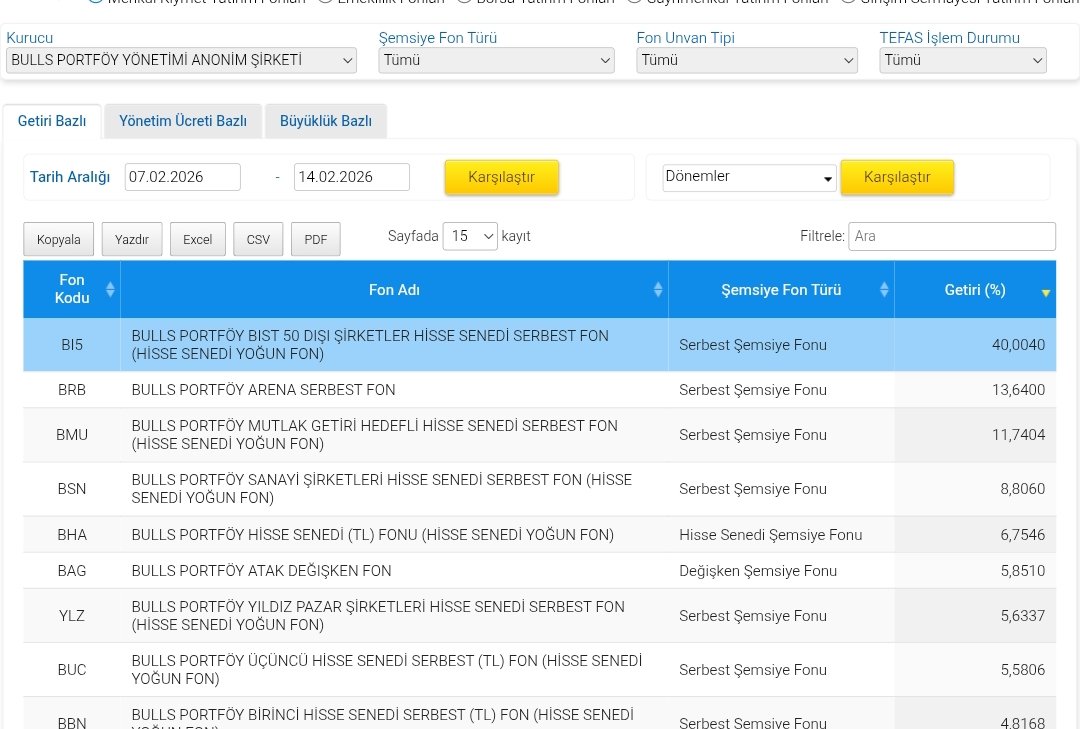Click return value 5,6337

pyautogui.click(x=1022, y=615)
